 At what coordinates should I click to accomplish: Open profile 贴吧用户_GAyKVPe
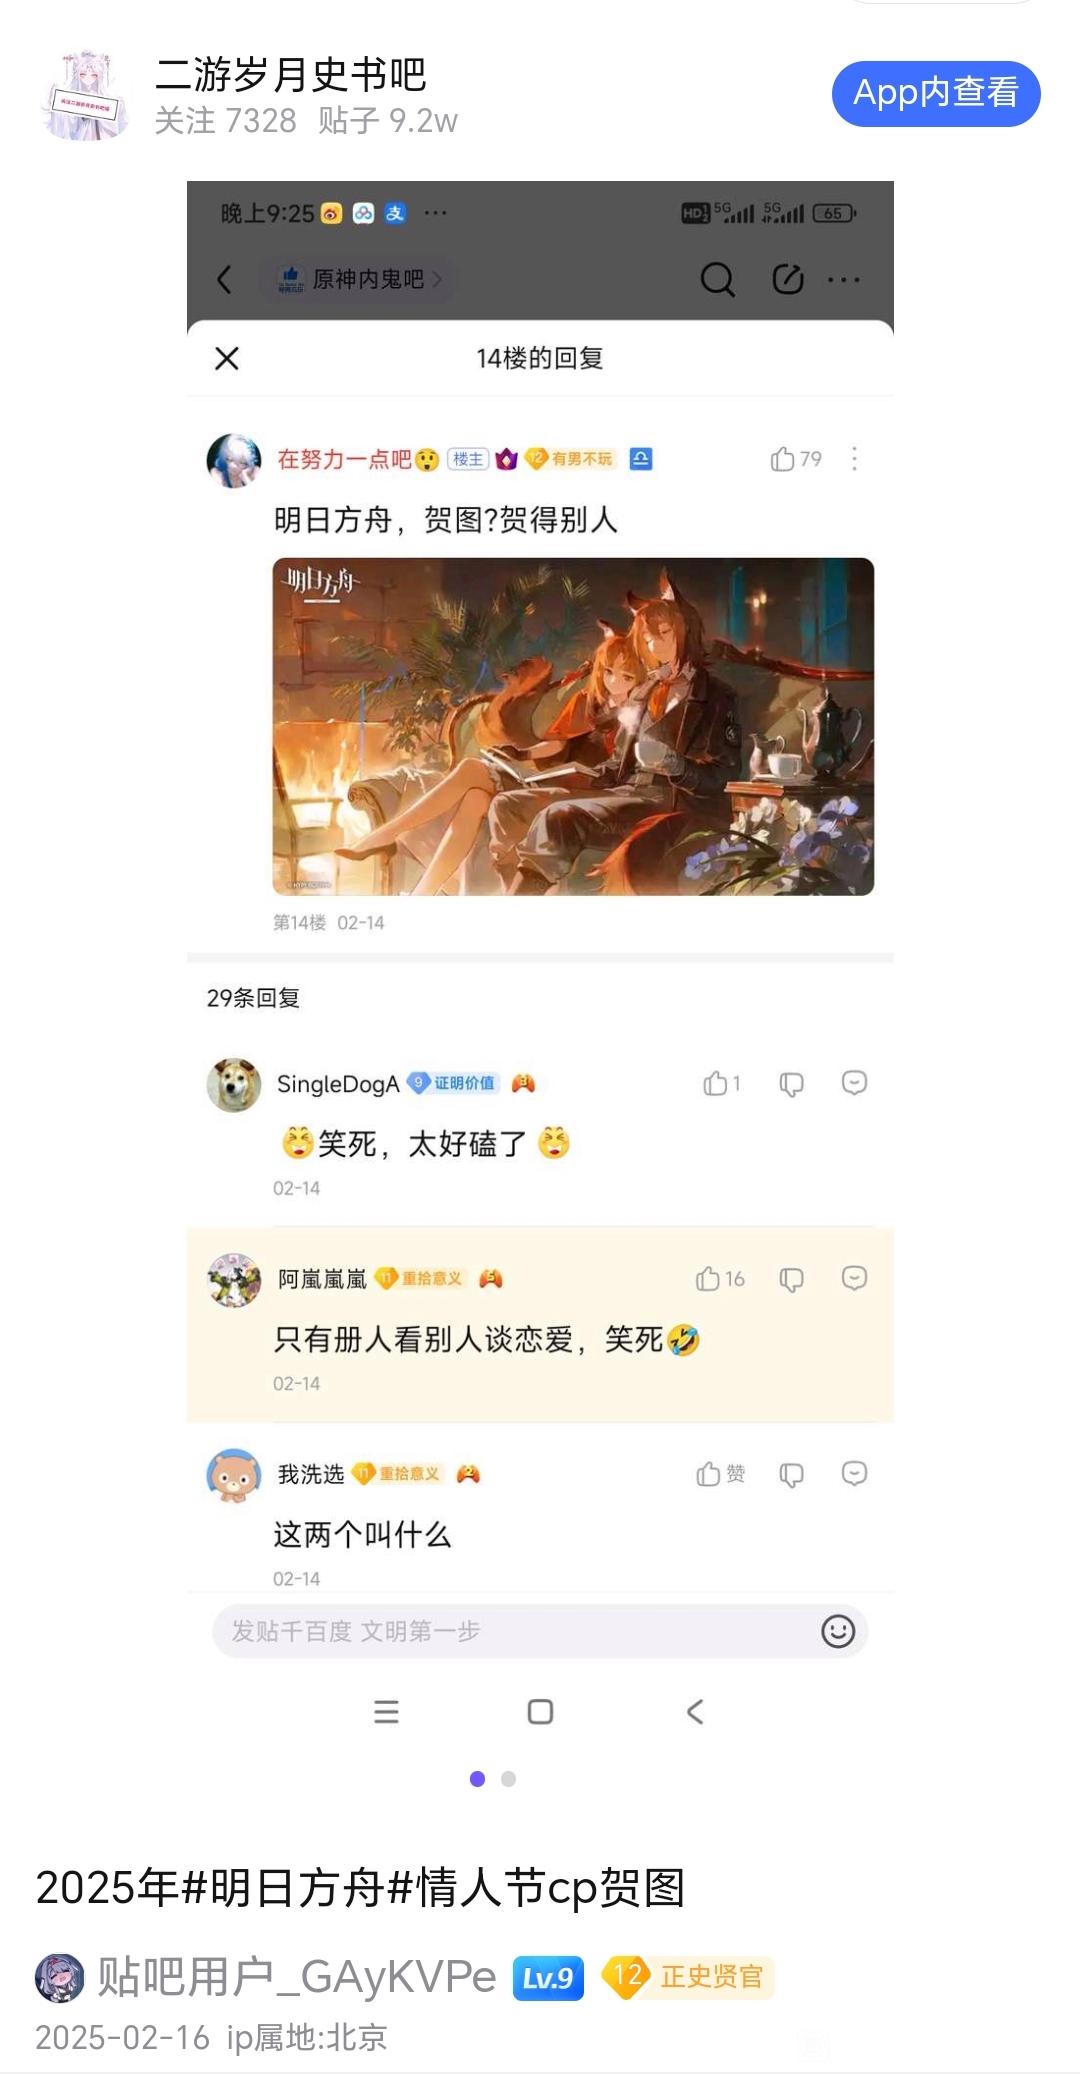click(x=296, y=1977)
